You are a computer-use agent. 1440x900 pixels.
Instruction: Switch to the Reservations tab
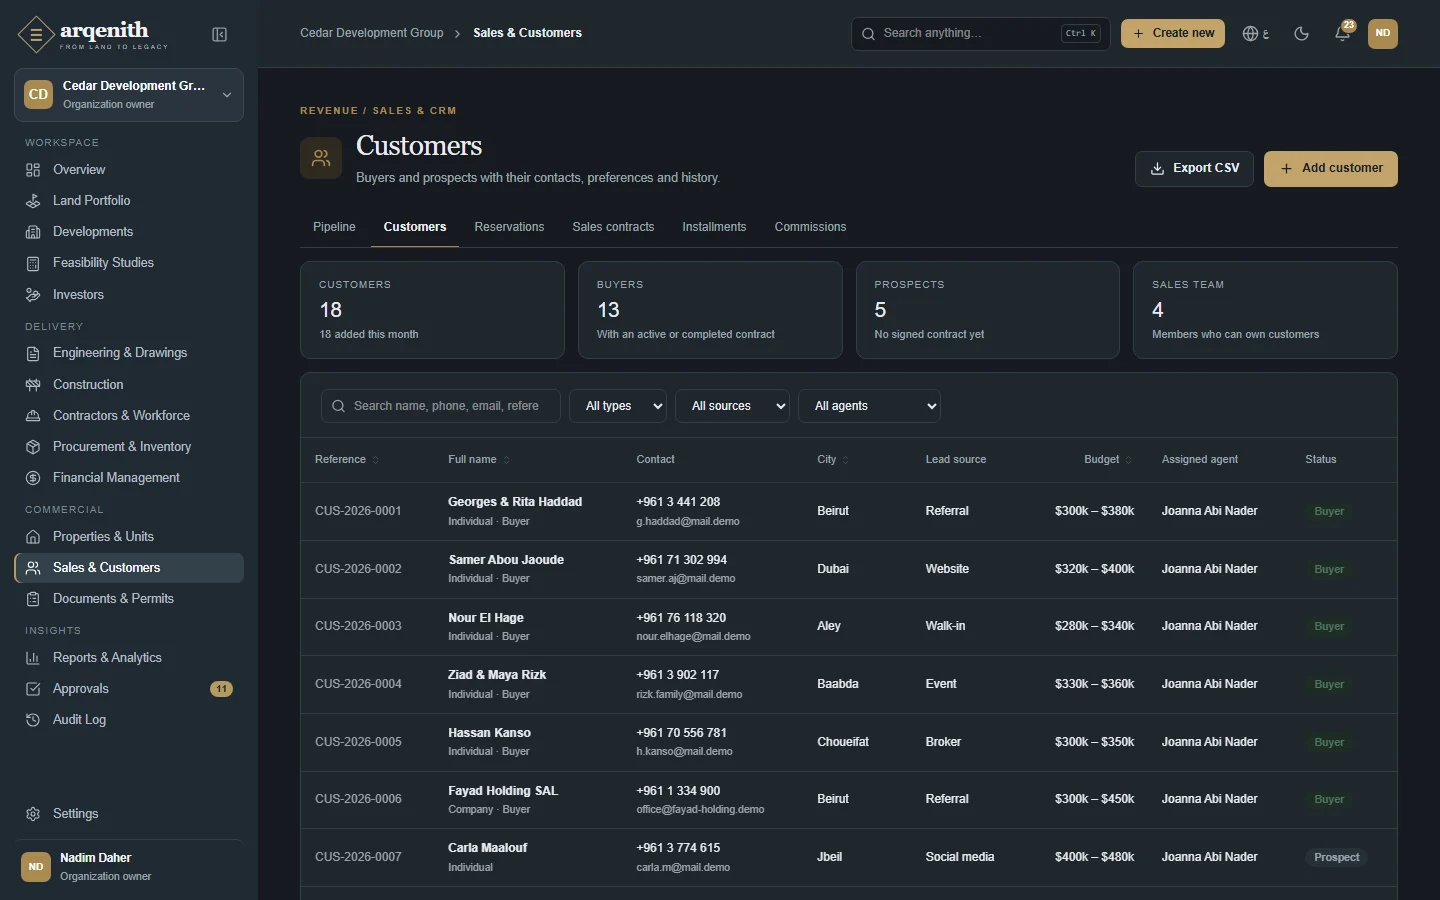509,227
